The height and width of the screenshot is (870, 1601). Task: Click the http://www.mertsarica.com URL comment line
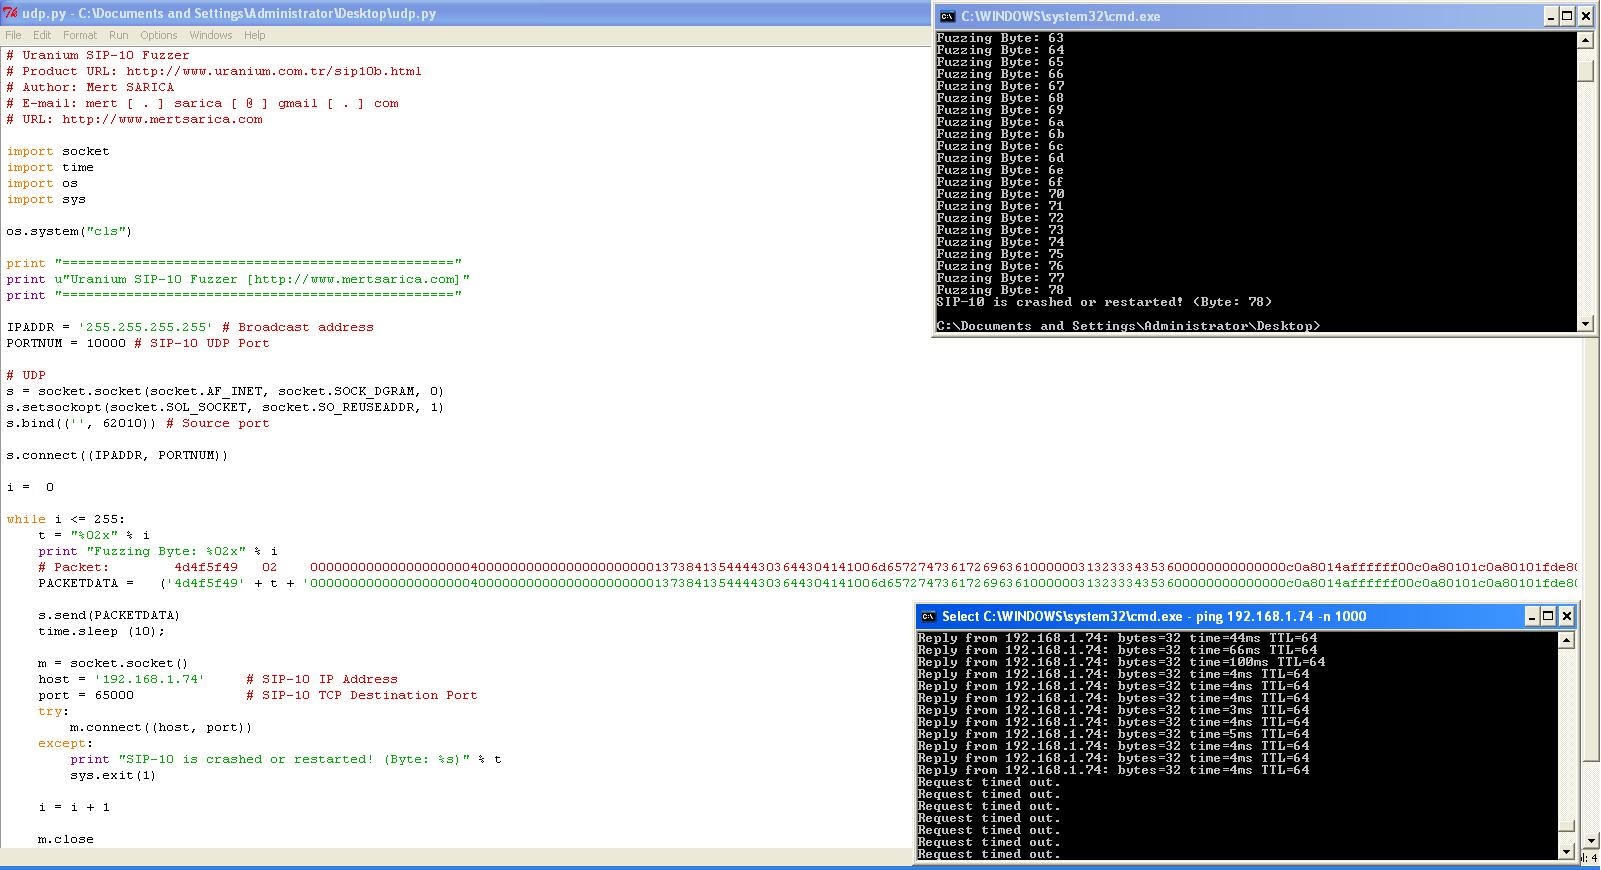pos(134,119)
